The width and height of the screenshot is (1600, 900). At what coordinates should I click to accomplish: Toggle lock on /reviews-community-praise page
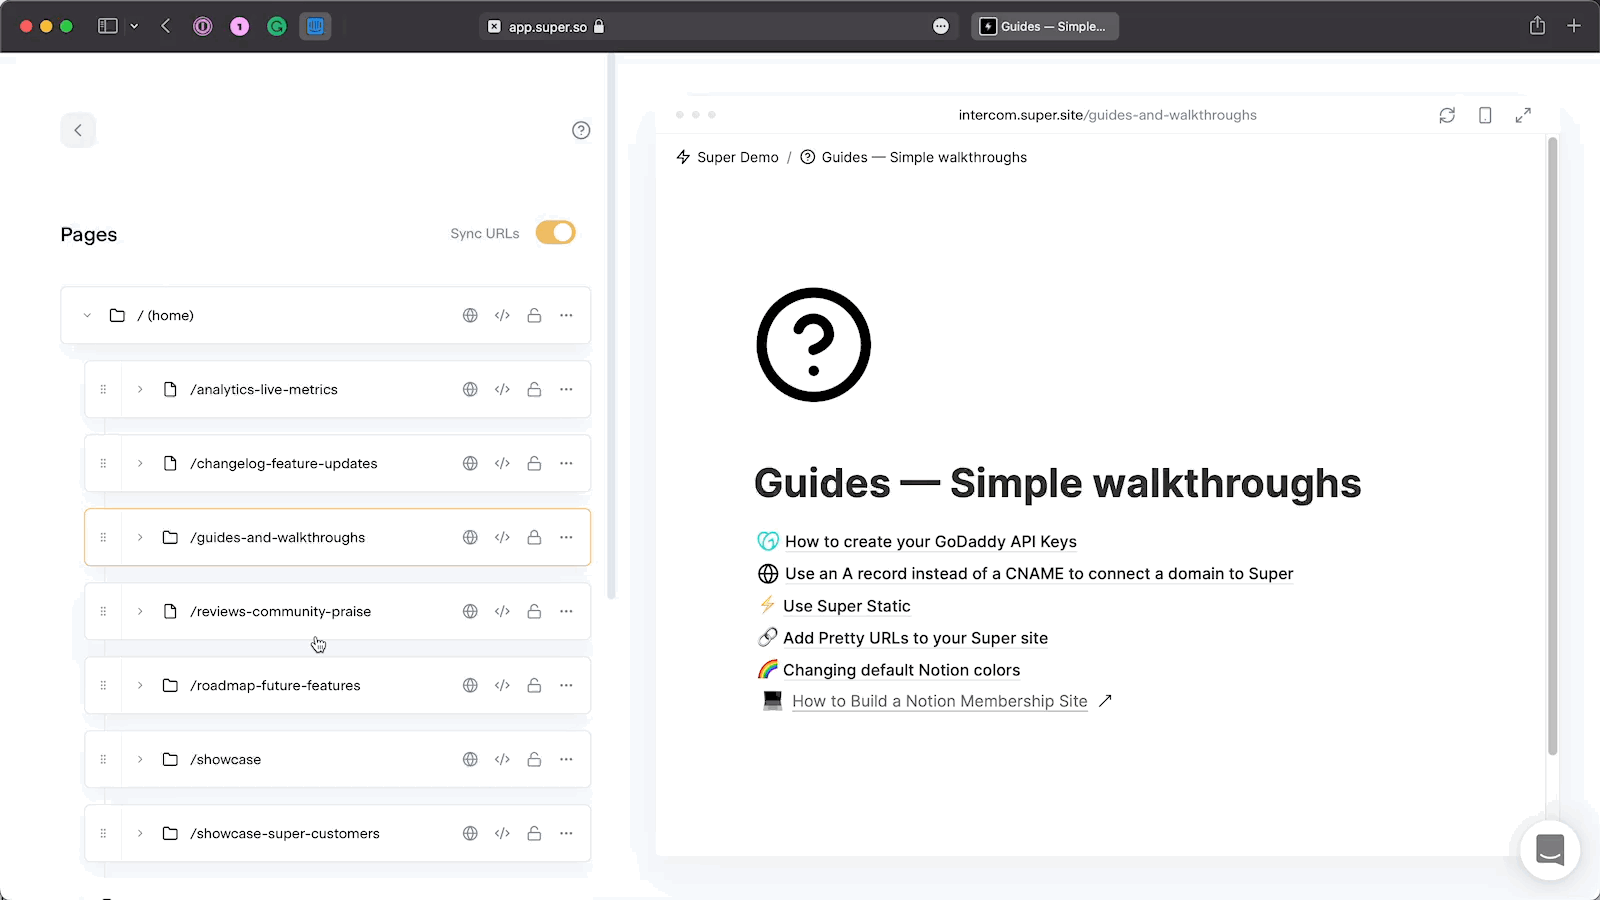[534, 612]
